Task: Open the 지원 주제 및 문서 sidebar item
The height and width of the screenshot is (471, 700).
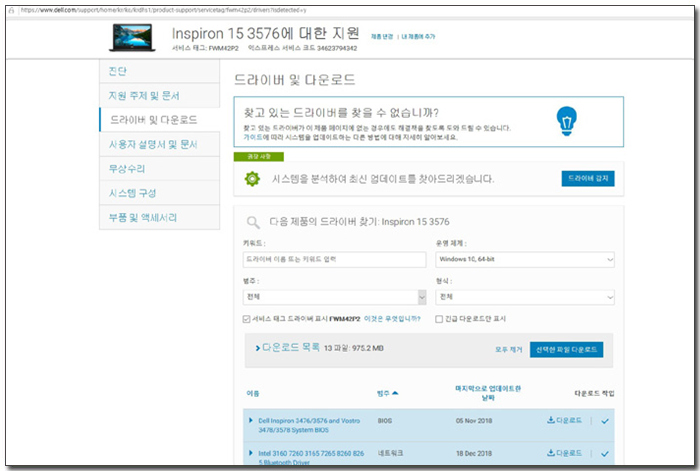Action: (159, 96)
